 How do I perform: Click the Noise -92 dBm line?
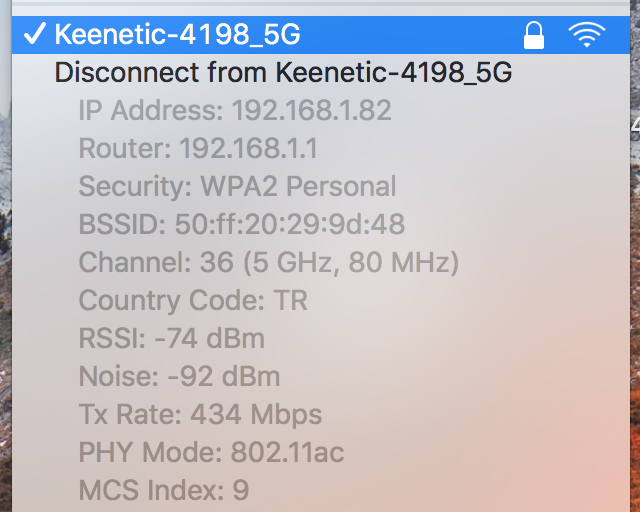(x=179, y=376)
